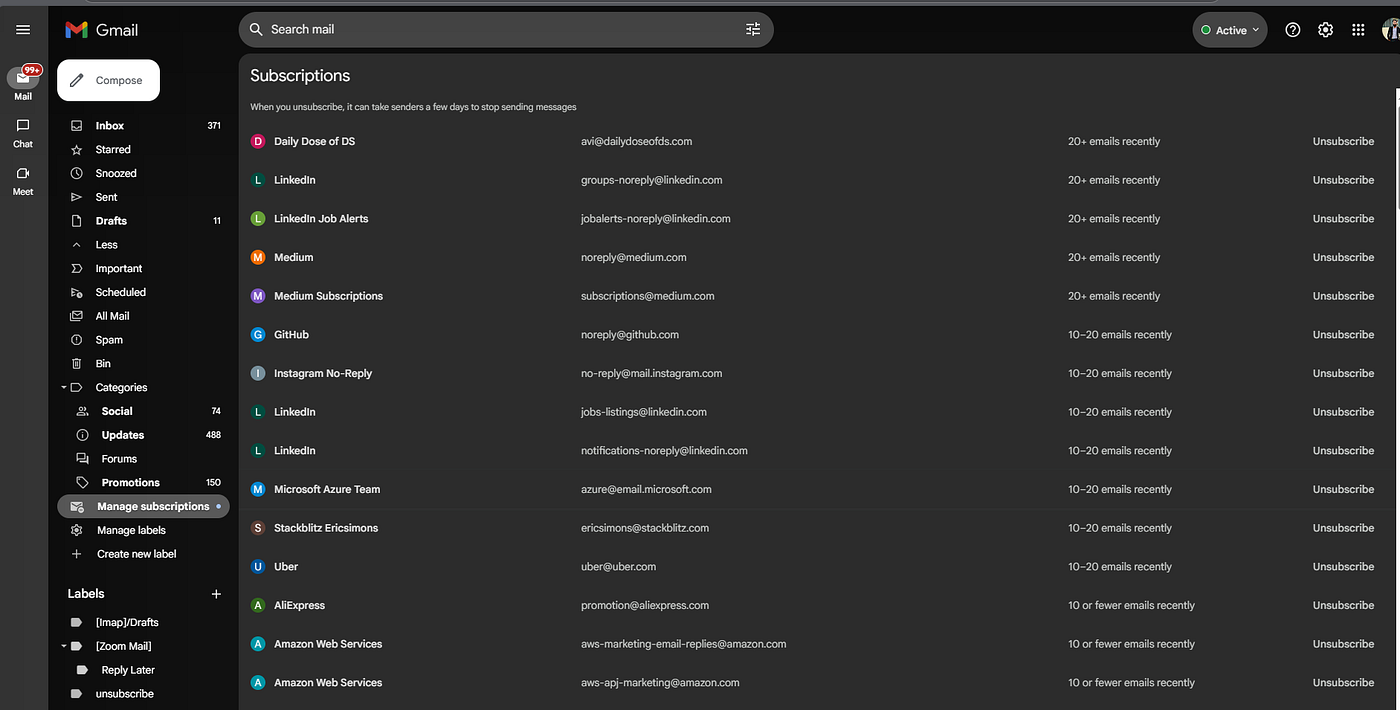Click Create new label
This screenshot has height=710, width=1400.
tap(142, 555)
